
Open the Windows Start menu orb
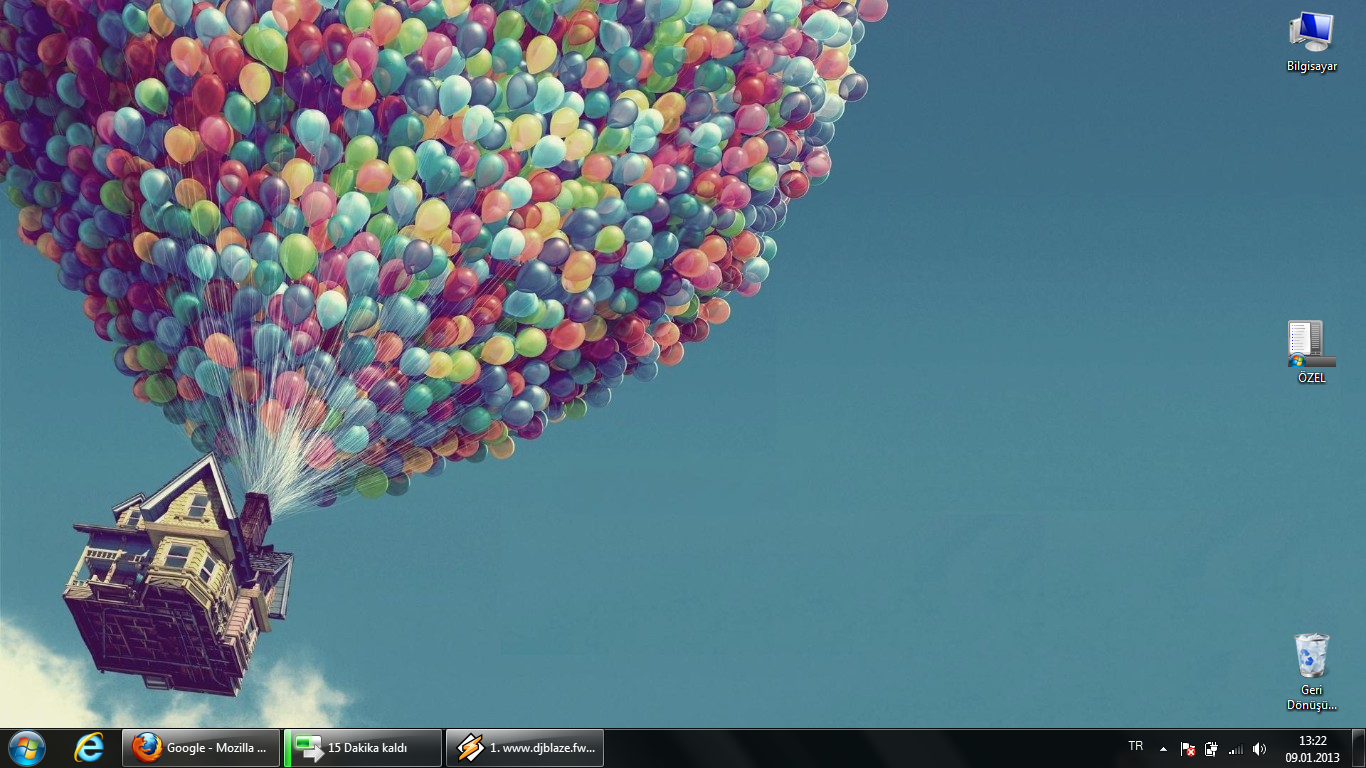pos(27,748)
